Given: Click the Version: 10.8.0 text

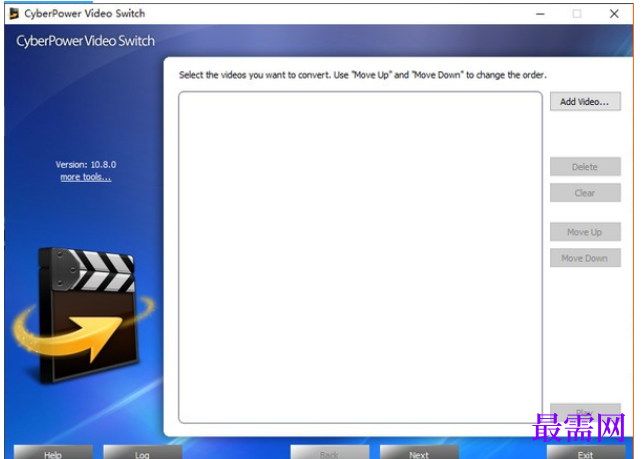Looking at the screenshot, I should click(x=86, y=165).
